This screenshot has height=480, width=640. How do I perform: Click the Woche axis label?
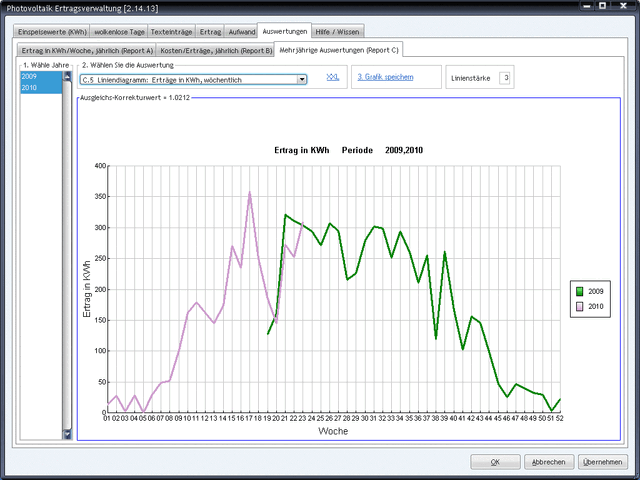[x=333, y=431]
